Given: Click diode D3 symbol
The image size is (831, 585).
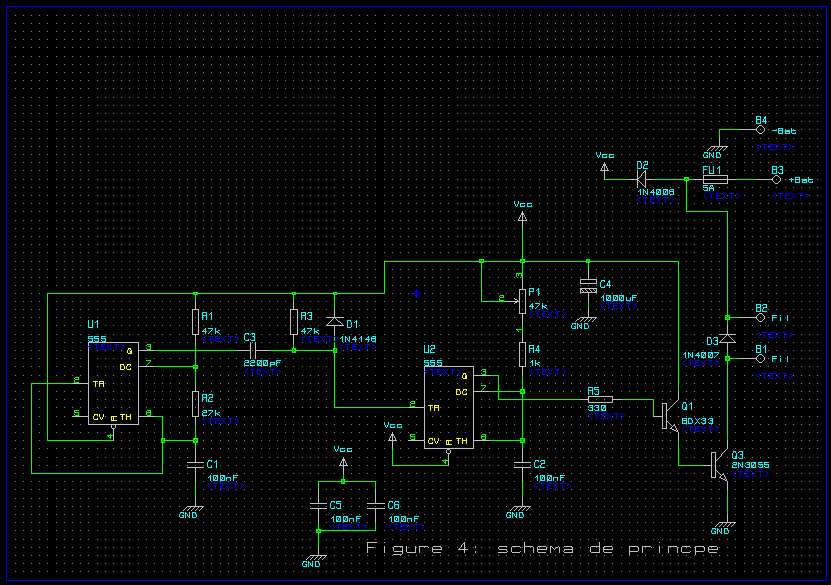Looking at the screenshot, I should tap(728, 338).
